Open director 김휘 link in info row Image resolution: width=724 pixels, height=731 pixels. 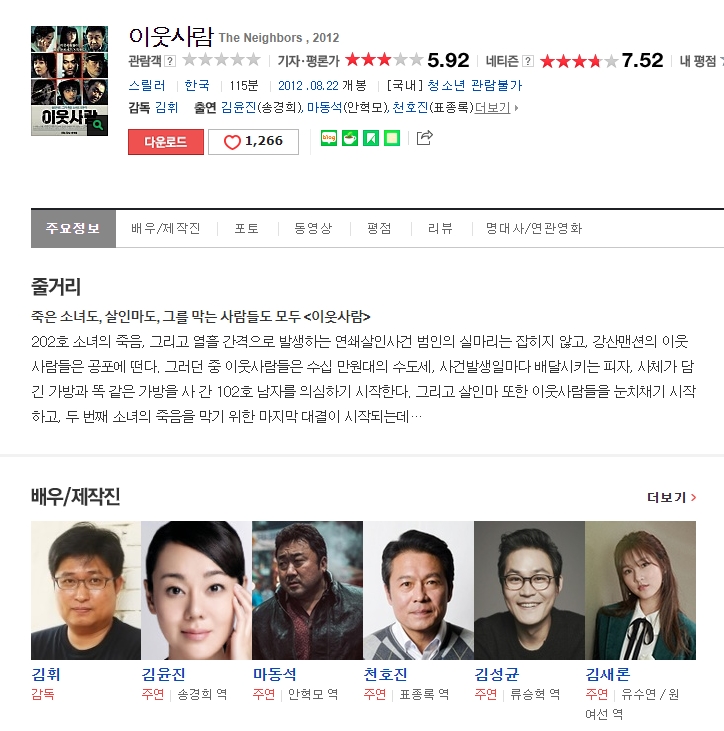166,108
